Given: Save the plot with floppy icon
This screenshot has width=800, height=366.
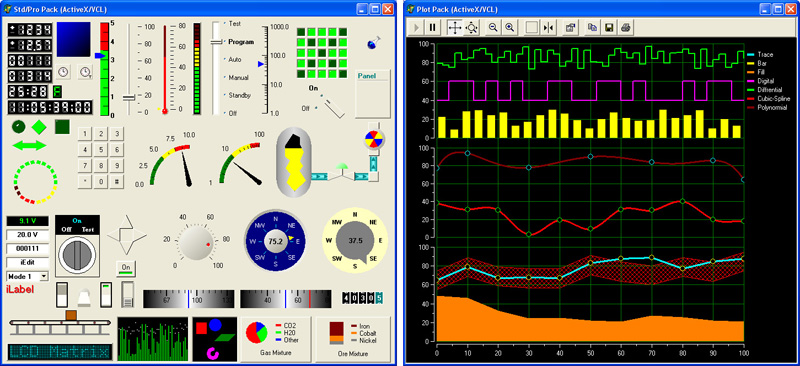Looking at the screenshot, I should [x=609, y=28].
